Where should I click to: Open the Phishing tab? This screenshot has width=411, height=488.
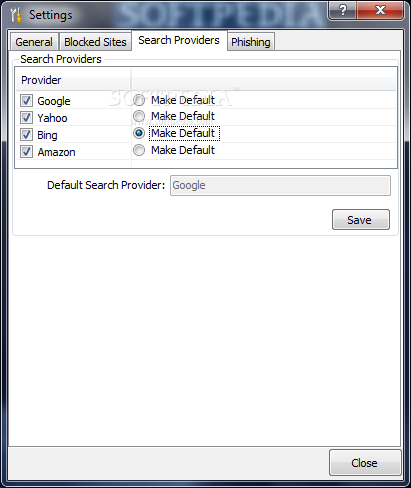pos(251,42)
